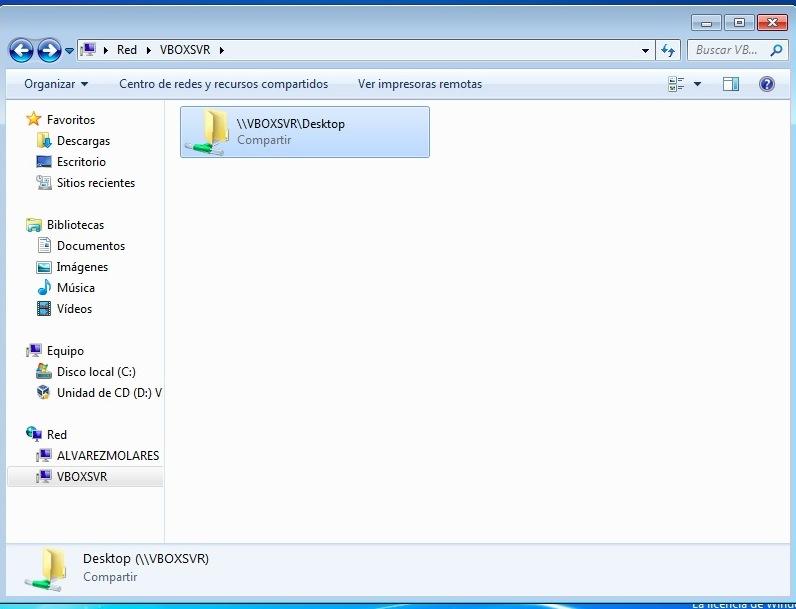Click the search magnifier icon
Viewport: 796px width, 609px height.
click(775, 50)
